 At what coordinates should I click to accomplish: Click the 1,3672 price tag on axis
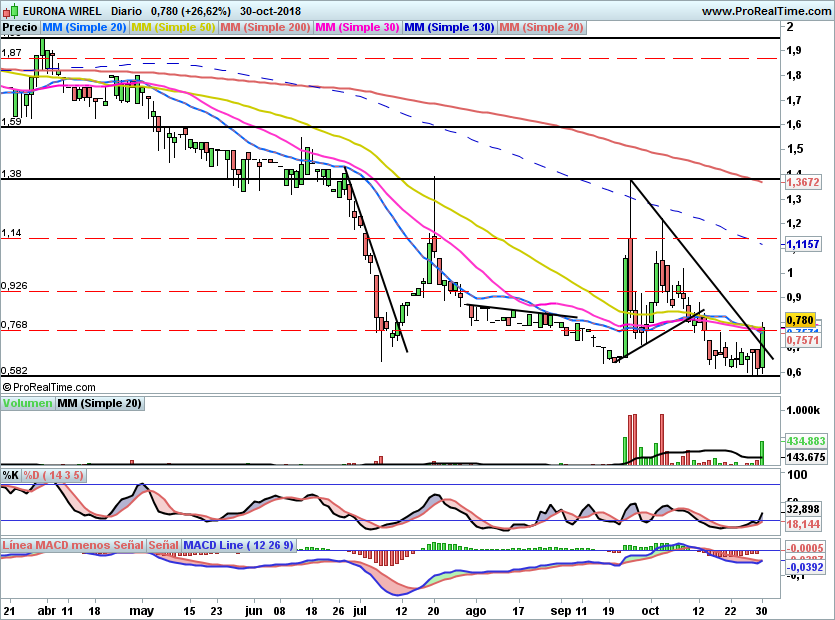[x=803, y=182]
